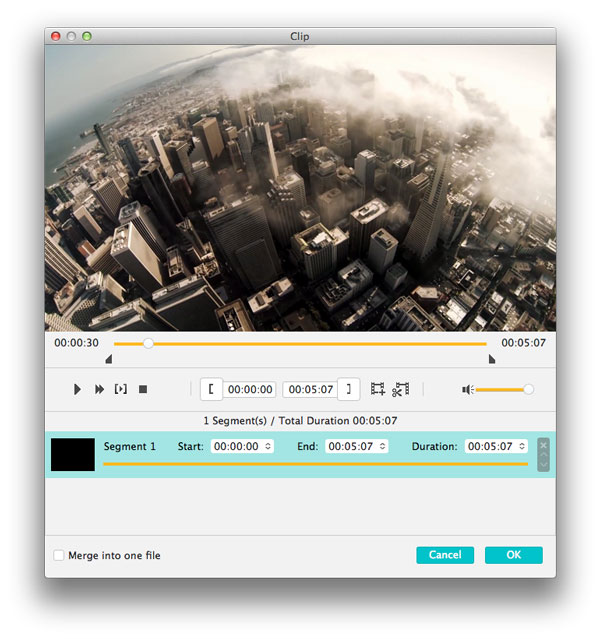Click the Start time stepper arrows

(x=268, y=446)
